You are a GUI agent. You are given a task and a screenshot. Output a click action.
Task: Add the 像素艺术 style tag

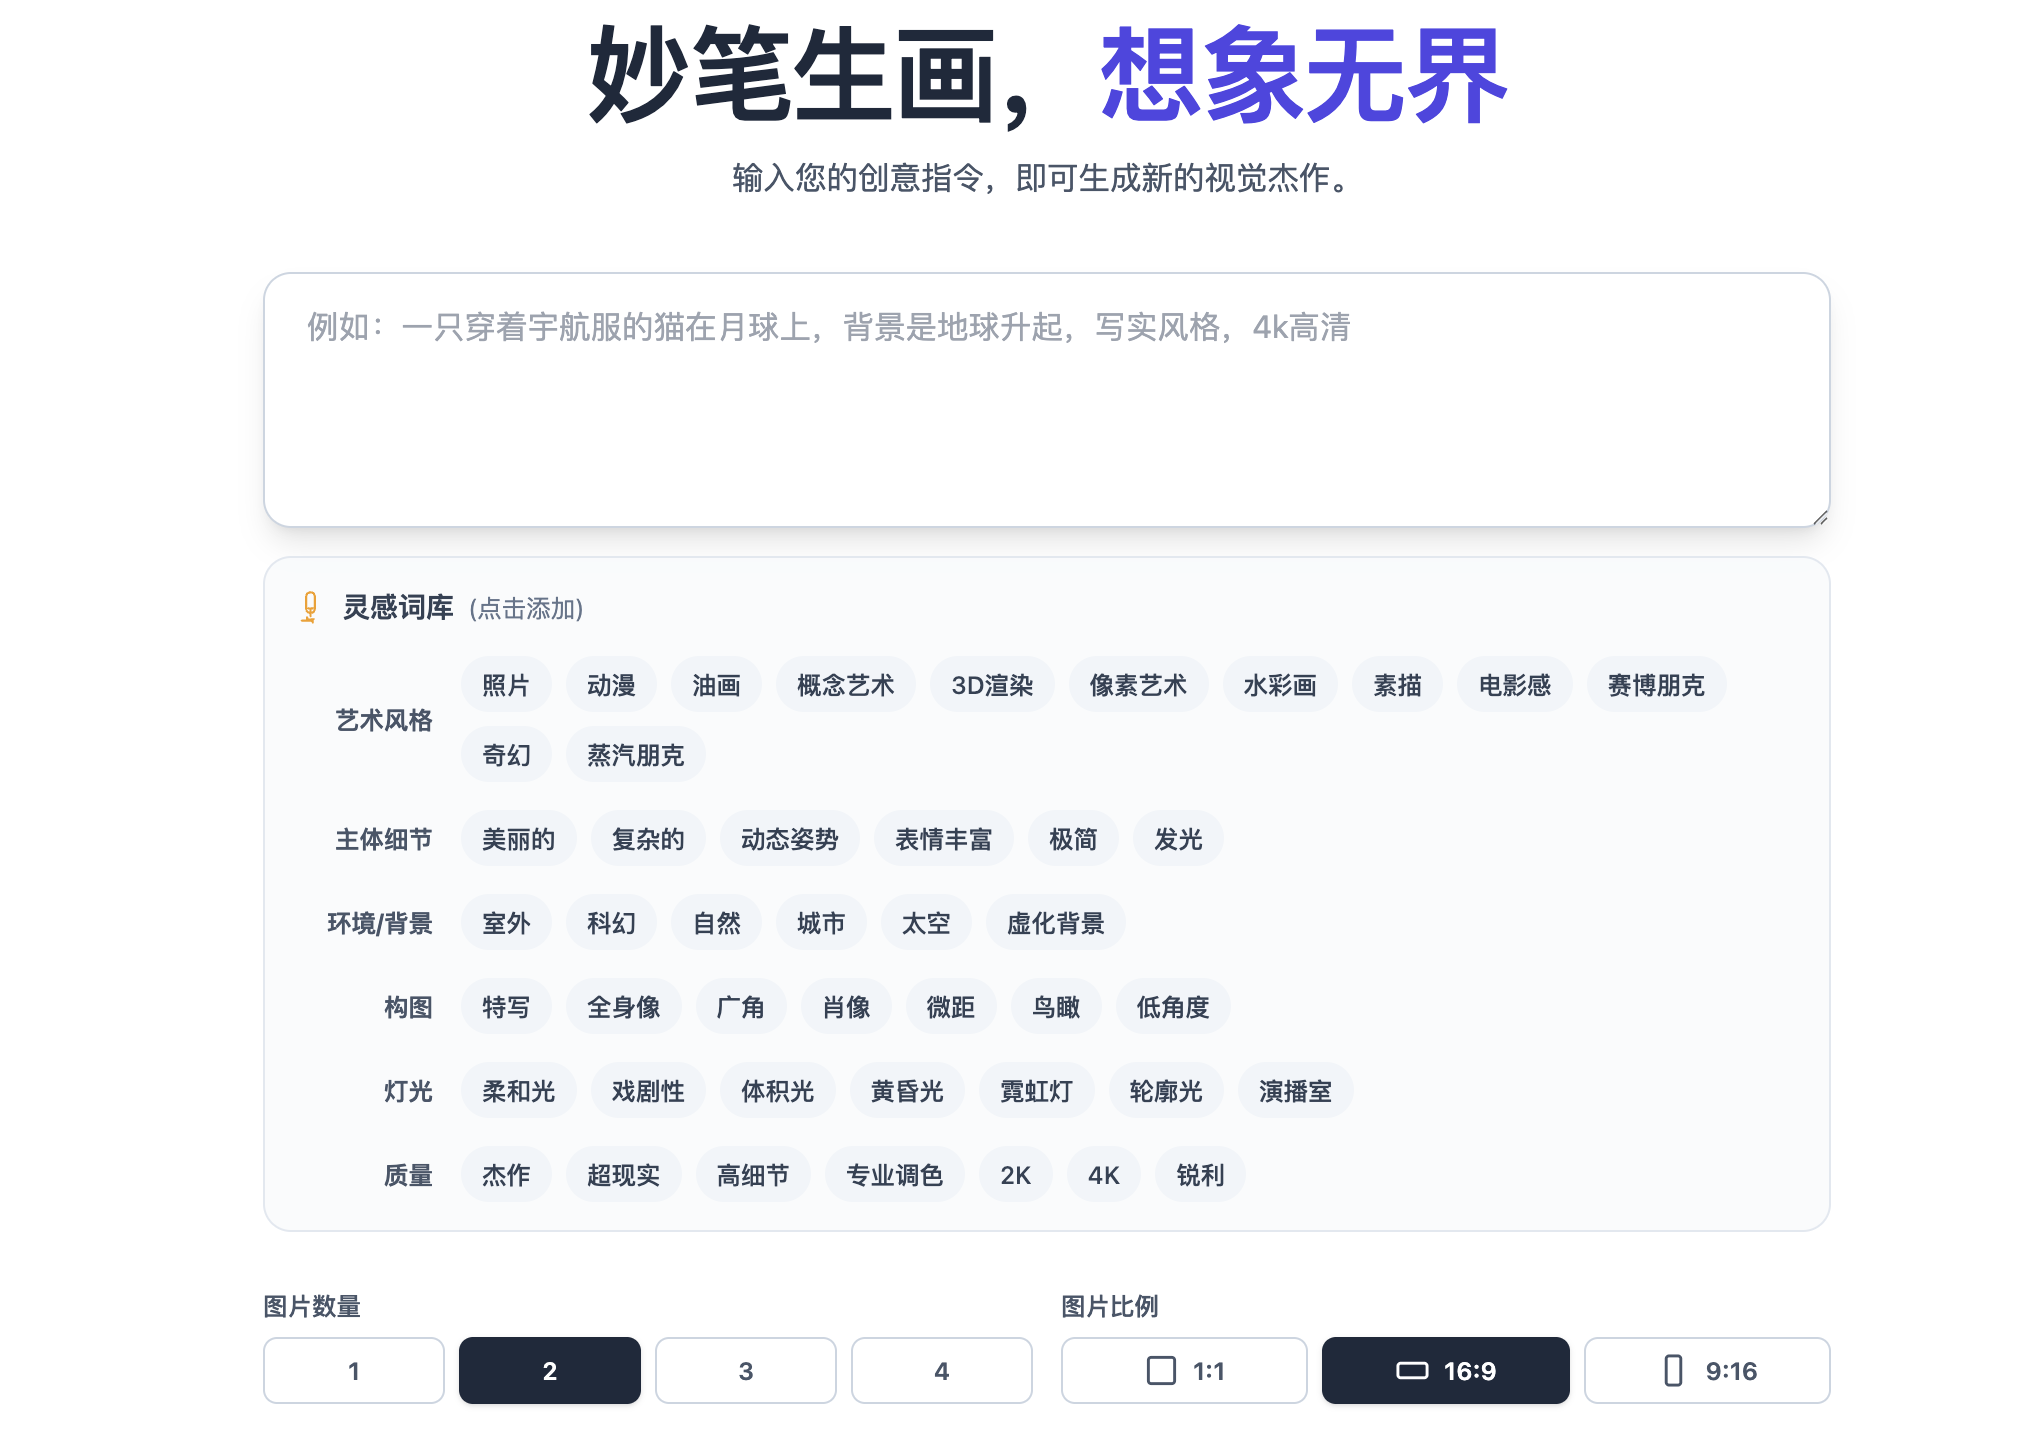tap(1137, 685)
